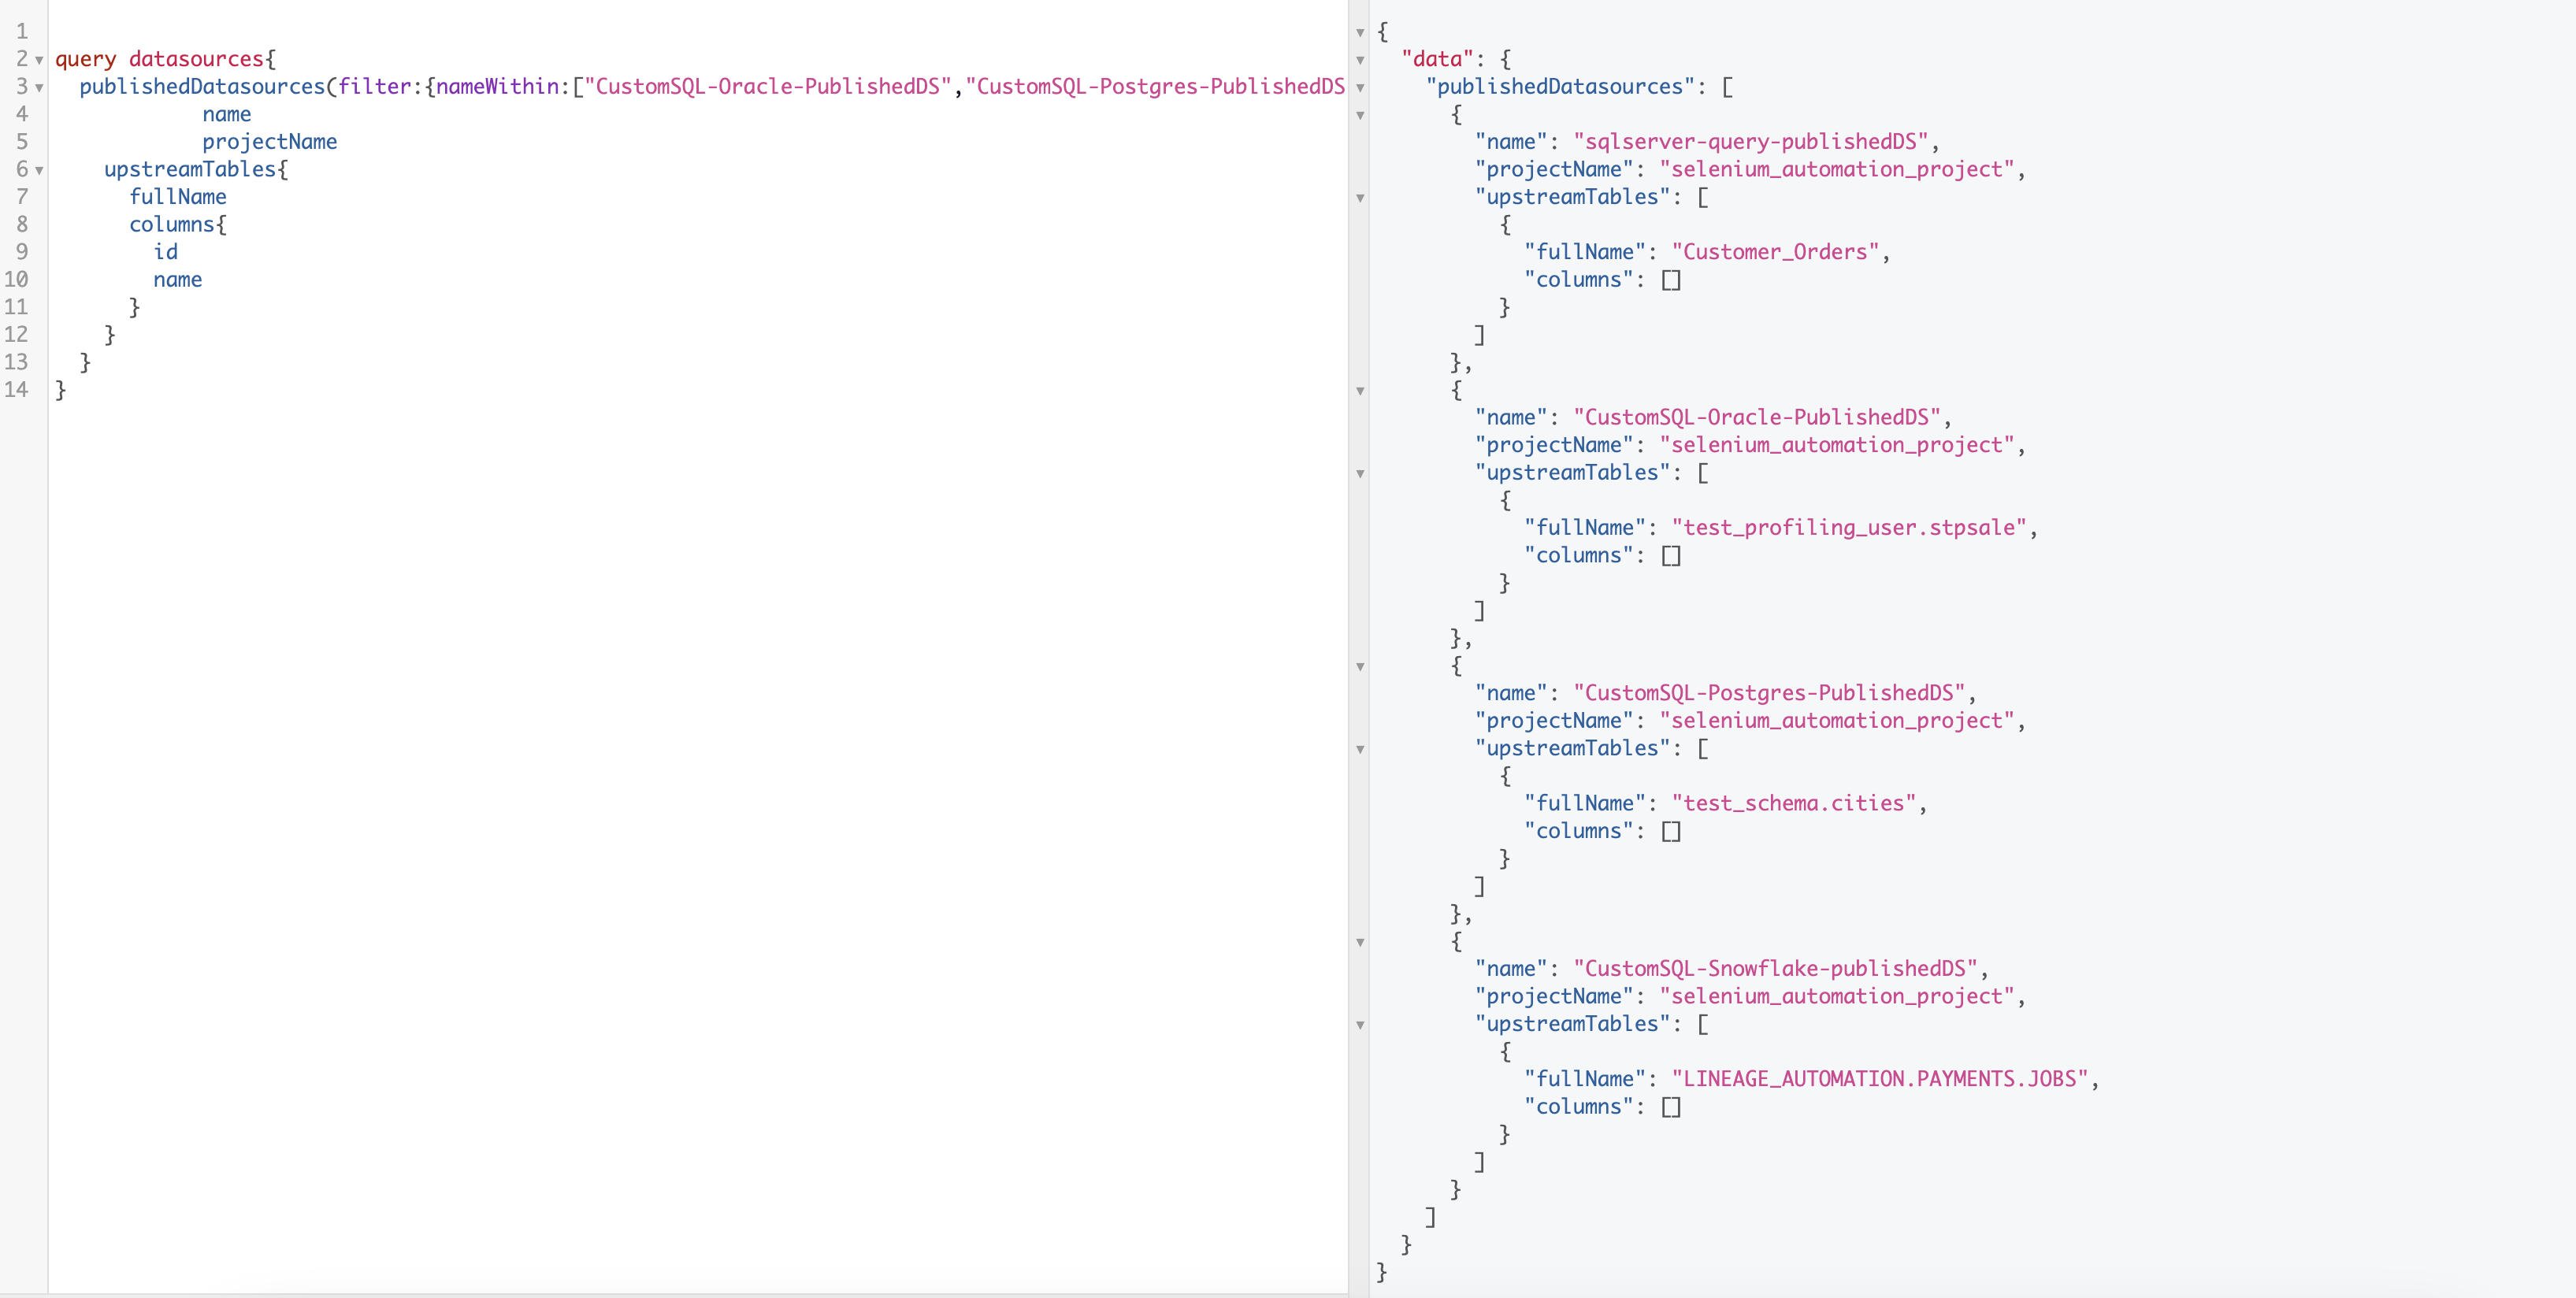
Task: Click the 'nameWithin' filter field in query
Action: tap(497, 87)
